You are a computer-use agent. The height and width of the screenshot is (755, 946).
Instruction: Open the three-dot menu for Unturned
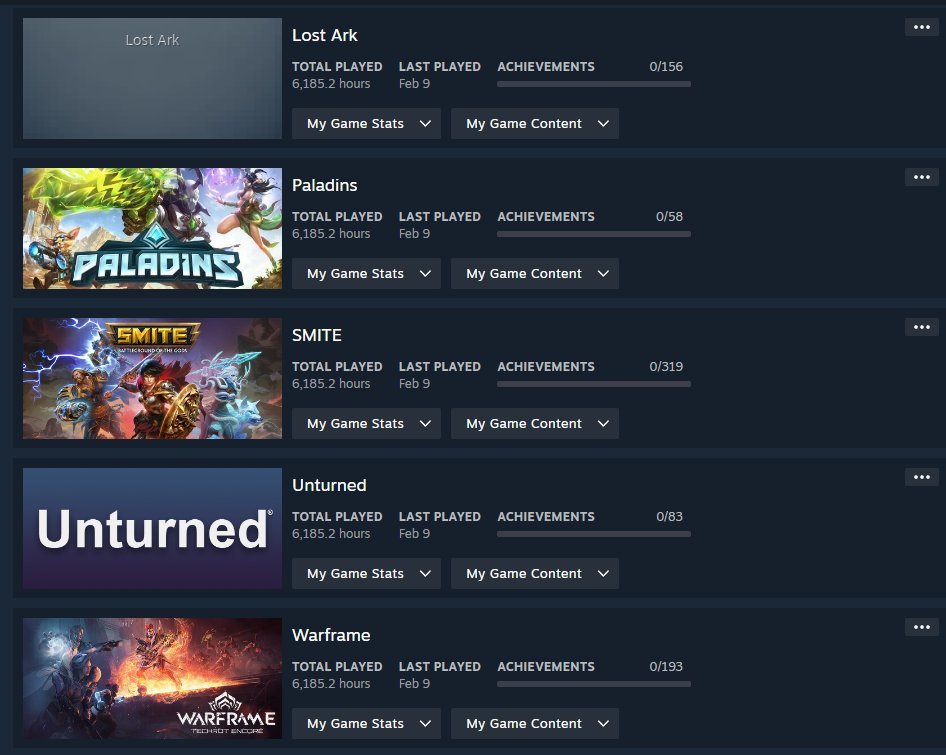(x=921, y=477)
